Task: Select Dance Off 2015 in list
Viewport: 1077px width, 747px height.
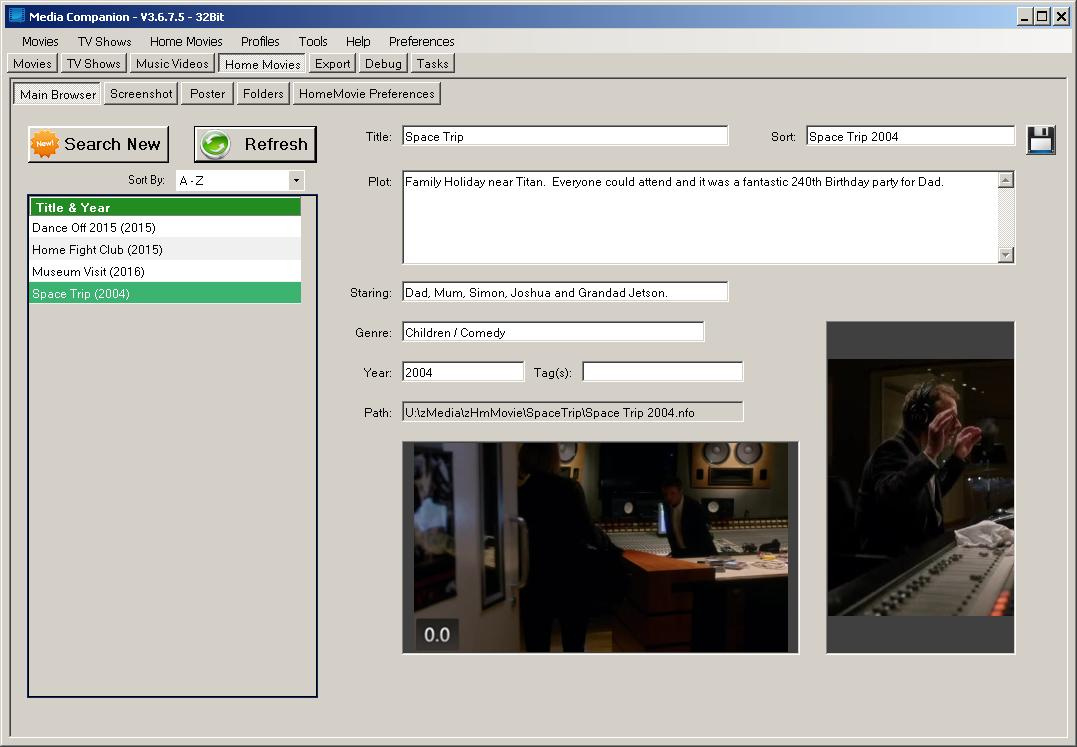Action: coord(94,228)
